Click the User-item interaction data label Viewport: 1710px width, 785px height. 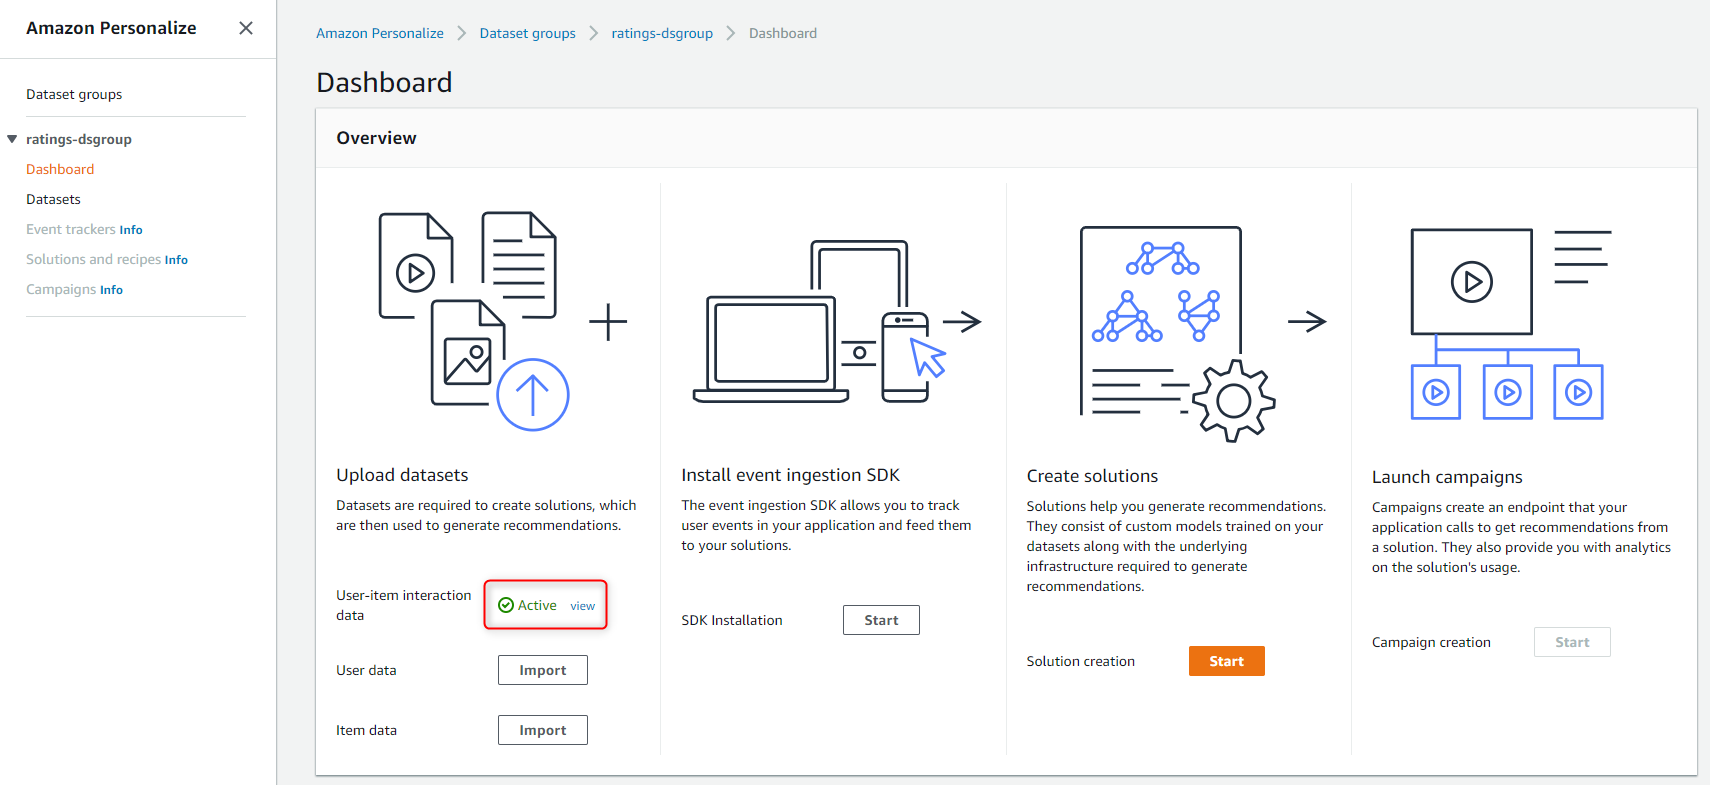point(403,605)
